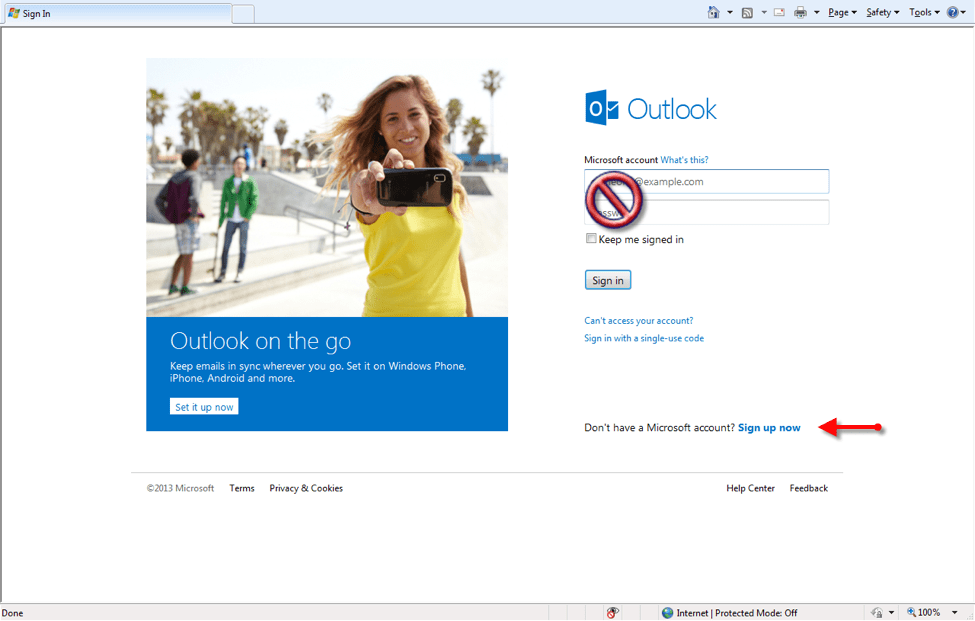Viewport: 975px width, 621px height.
Task: Click the Done status bar text
Action: coord(12,613)
